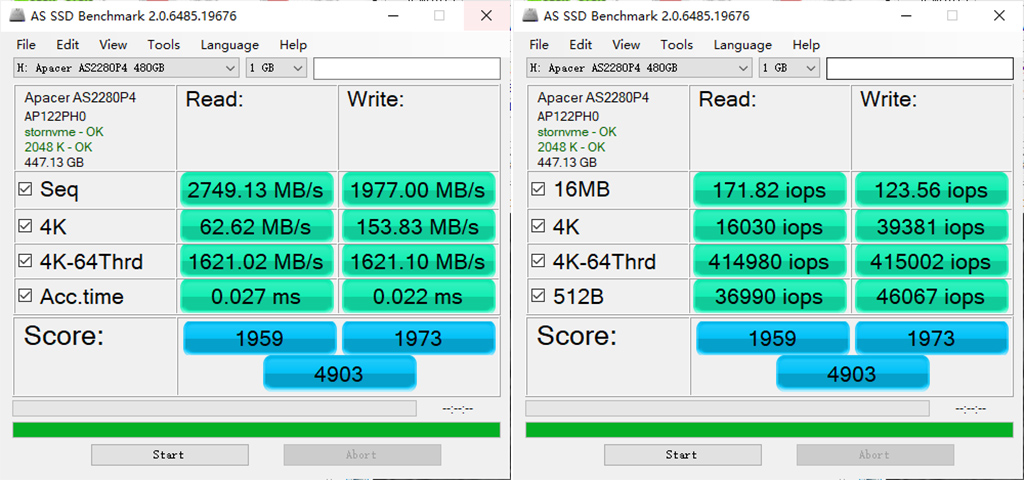Toggle the 4K-64Thrd checkbox in left window
Screen dimensions: 1024x480
pyautogui.click(x=25, y=262)
